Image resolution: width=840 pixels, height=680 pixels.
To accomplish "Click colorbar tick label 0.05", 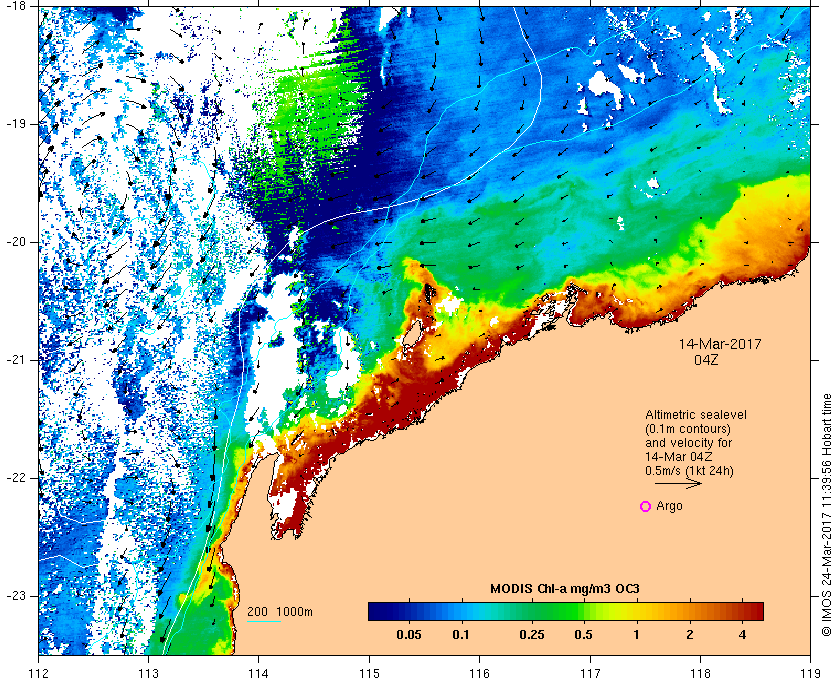I will click(x=408, y=636).
